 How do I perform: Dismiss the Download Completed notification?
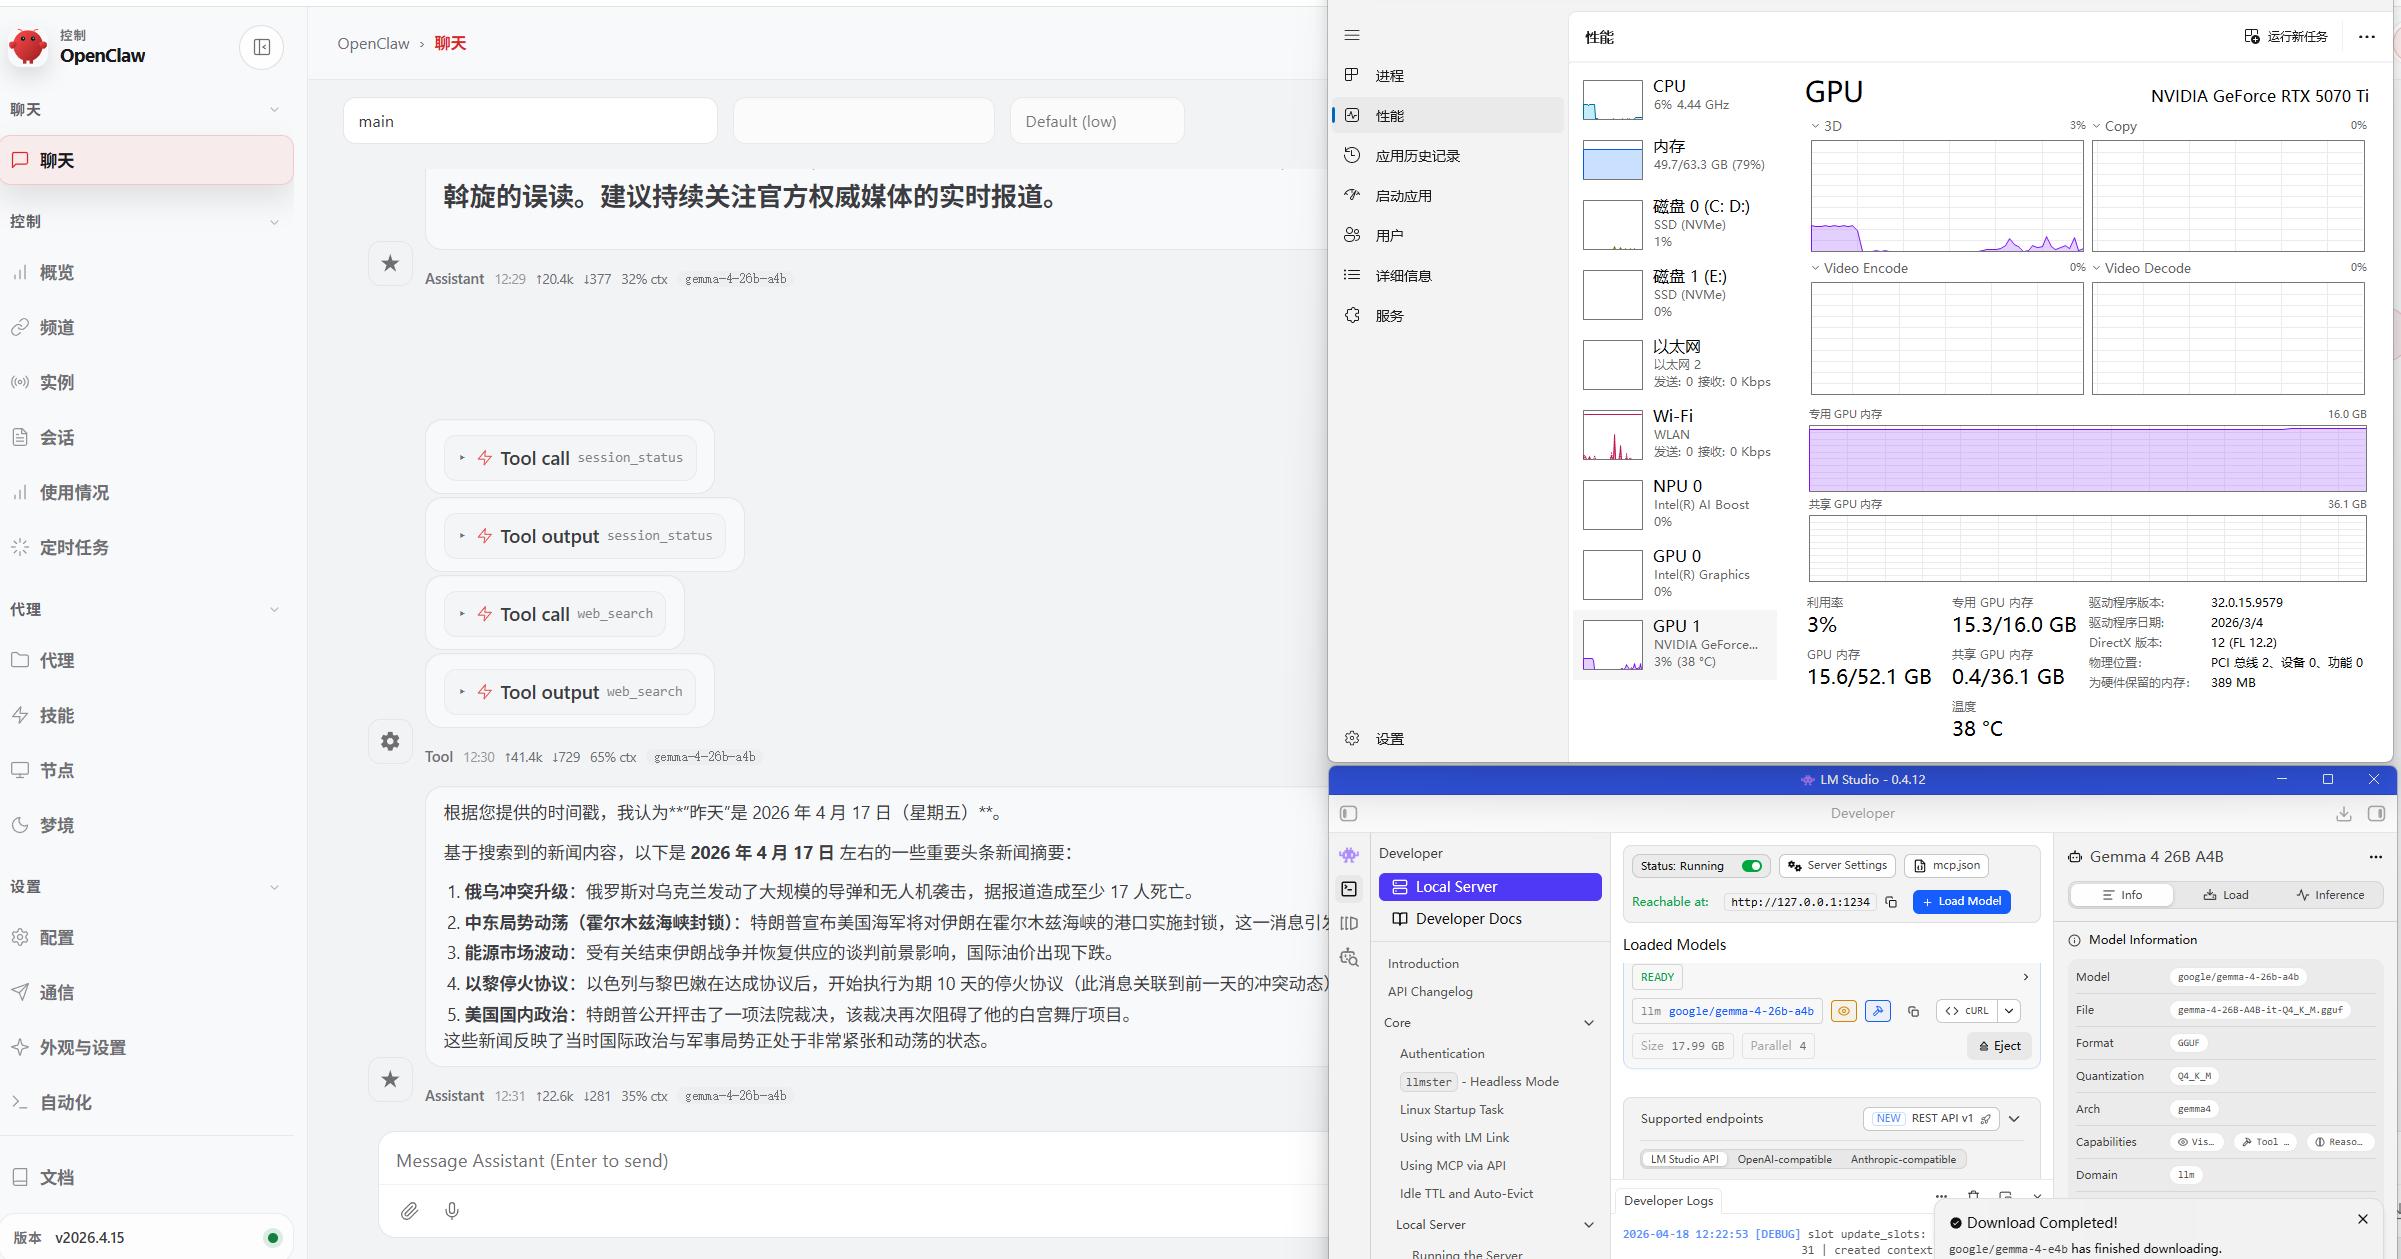2363,1219
